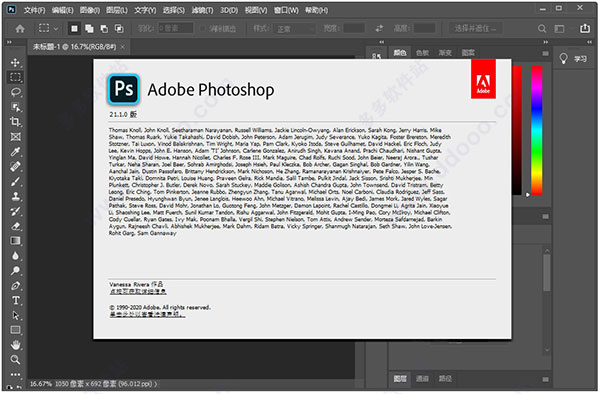Screen dimensions: 600x394
Task: Click the Share image icon
Action: click(x=585, y=28)
